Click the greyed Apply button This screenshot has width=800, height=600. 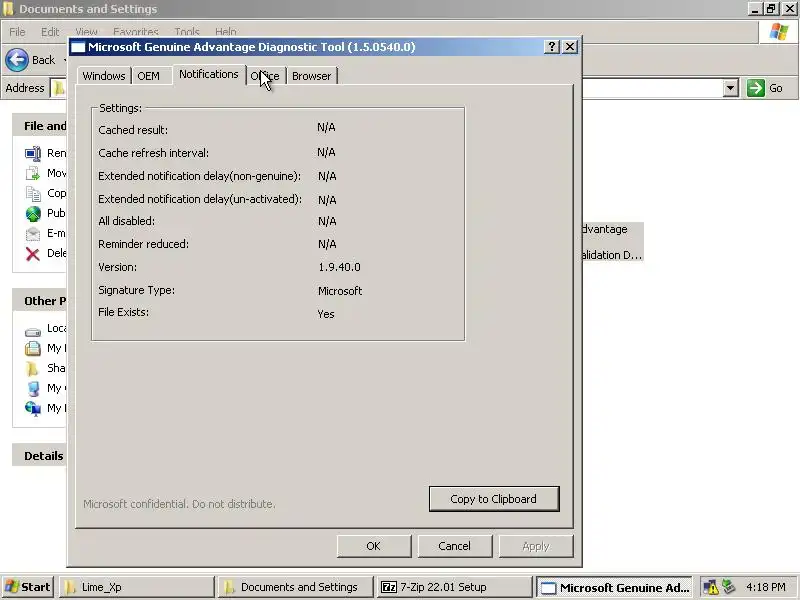[536, 546]
